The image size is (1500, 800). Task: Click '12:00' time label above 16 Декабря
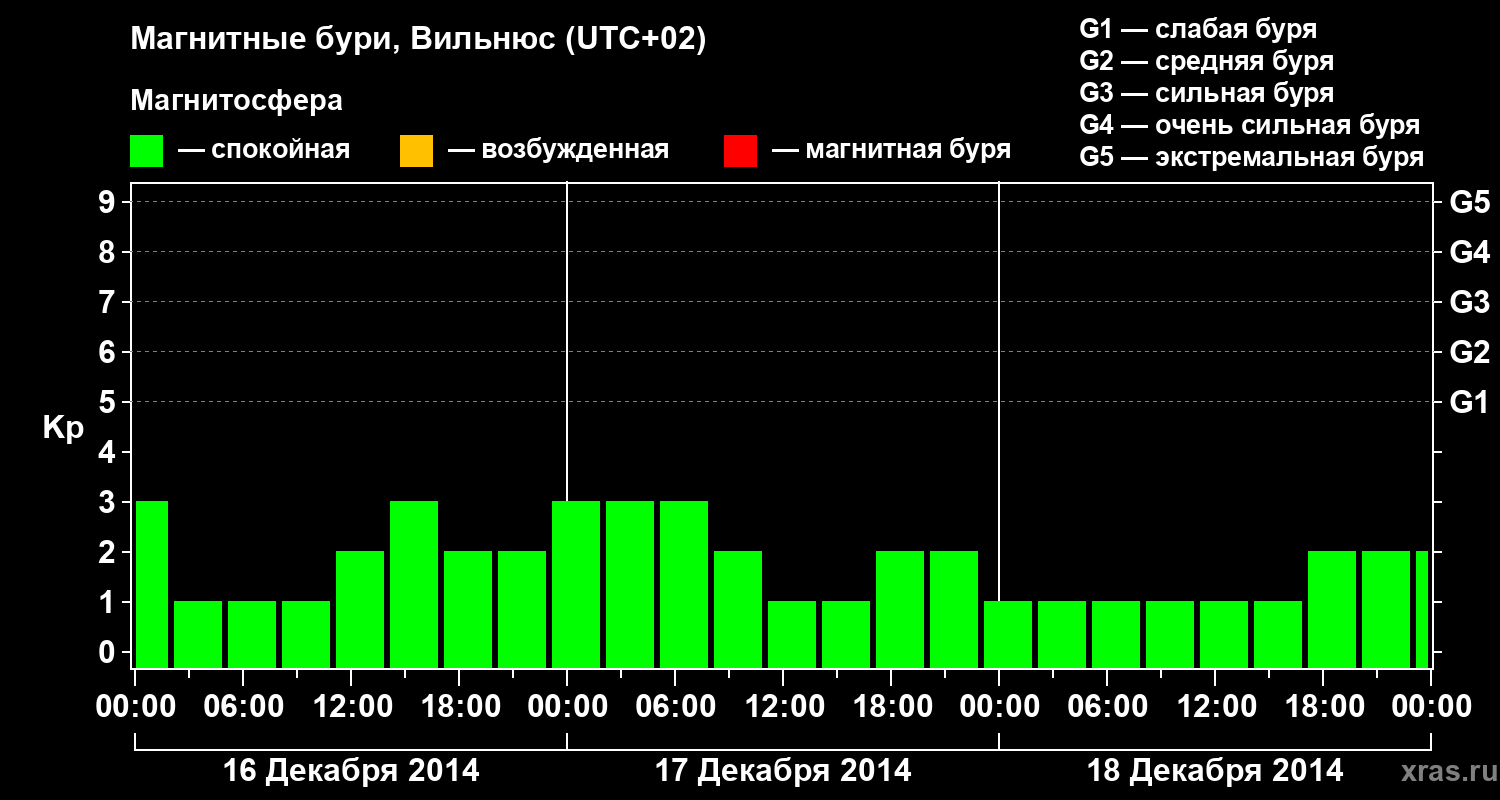point(351,707)
